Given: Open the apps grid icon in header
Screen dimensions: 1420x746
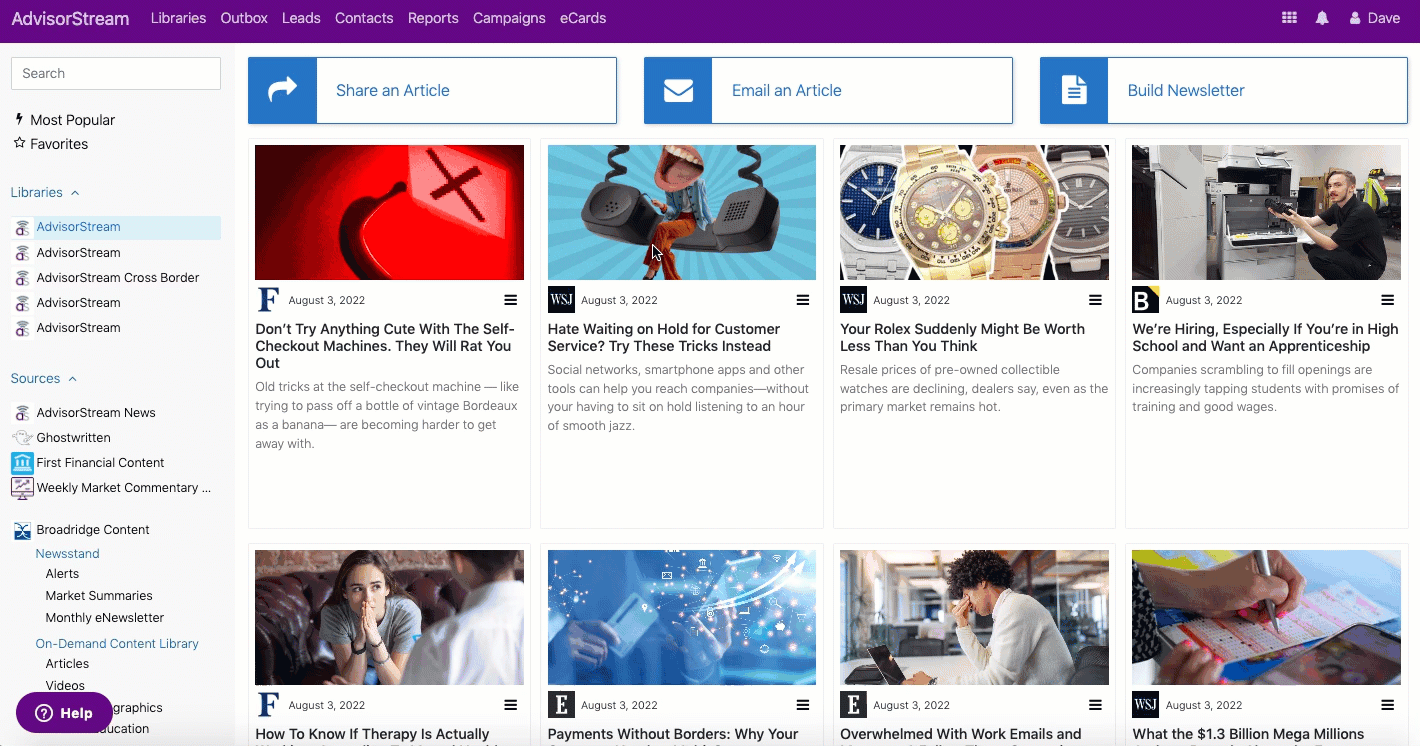Looking at the screenshot, I should pyautogui.click(x=1290, y=18).
